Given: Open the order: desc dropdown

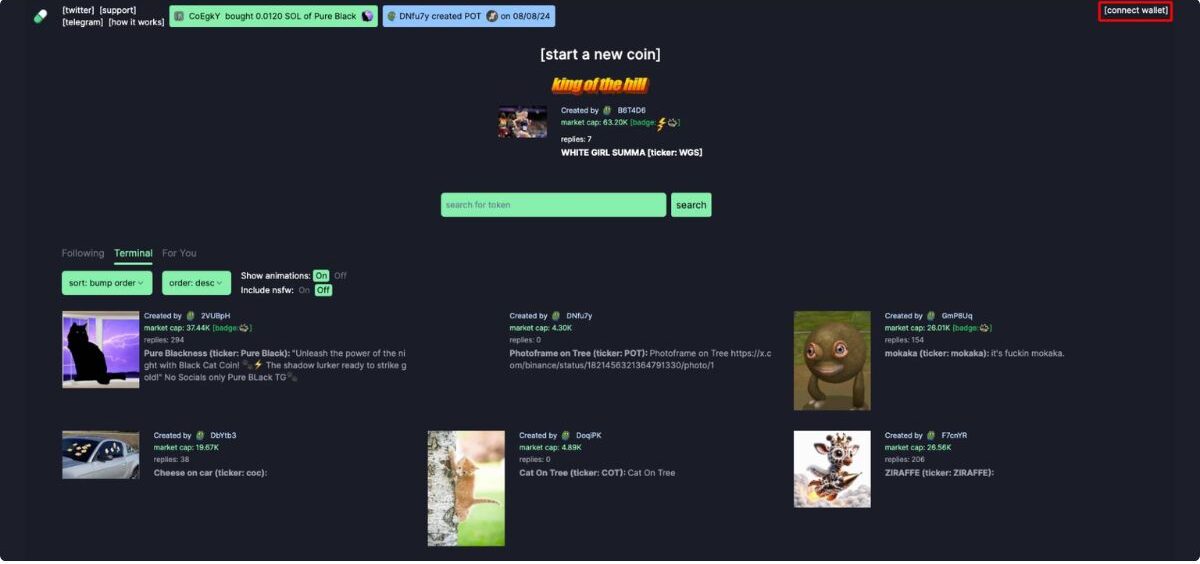Looking at the screenshot, I should click(x=196, y=283).
